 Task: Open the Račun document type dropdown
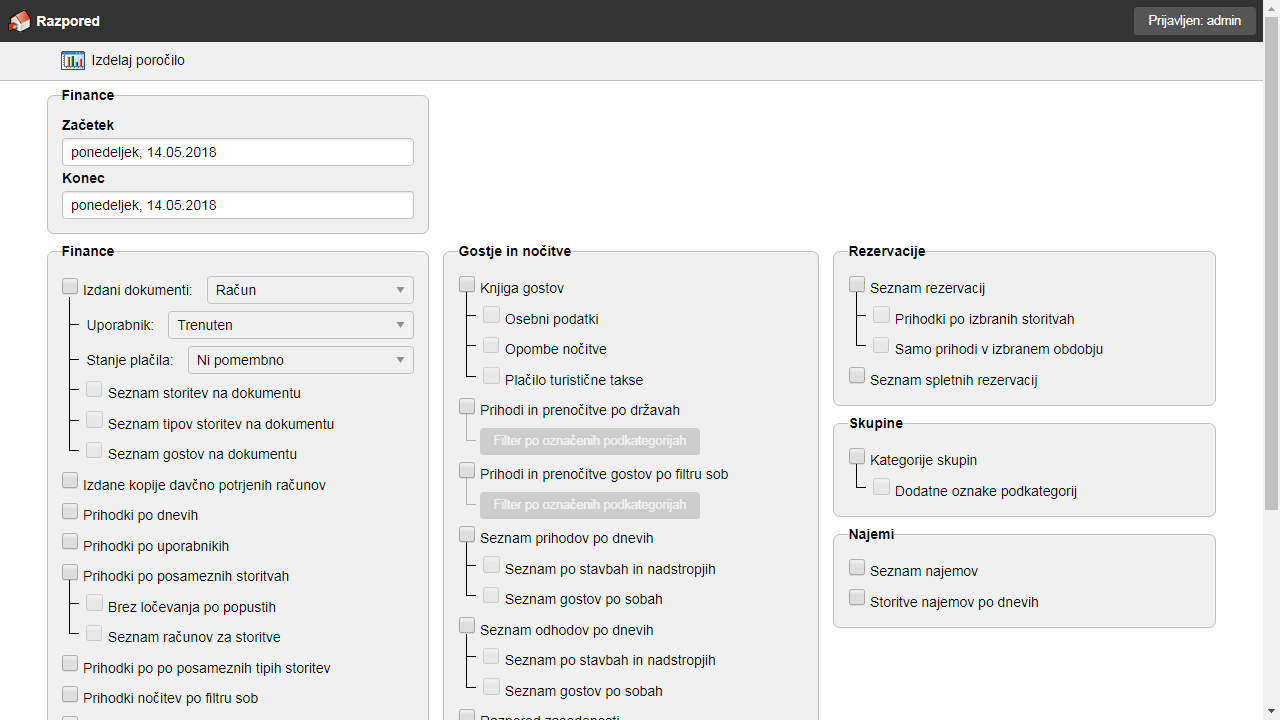point(310,290)
